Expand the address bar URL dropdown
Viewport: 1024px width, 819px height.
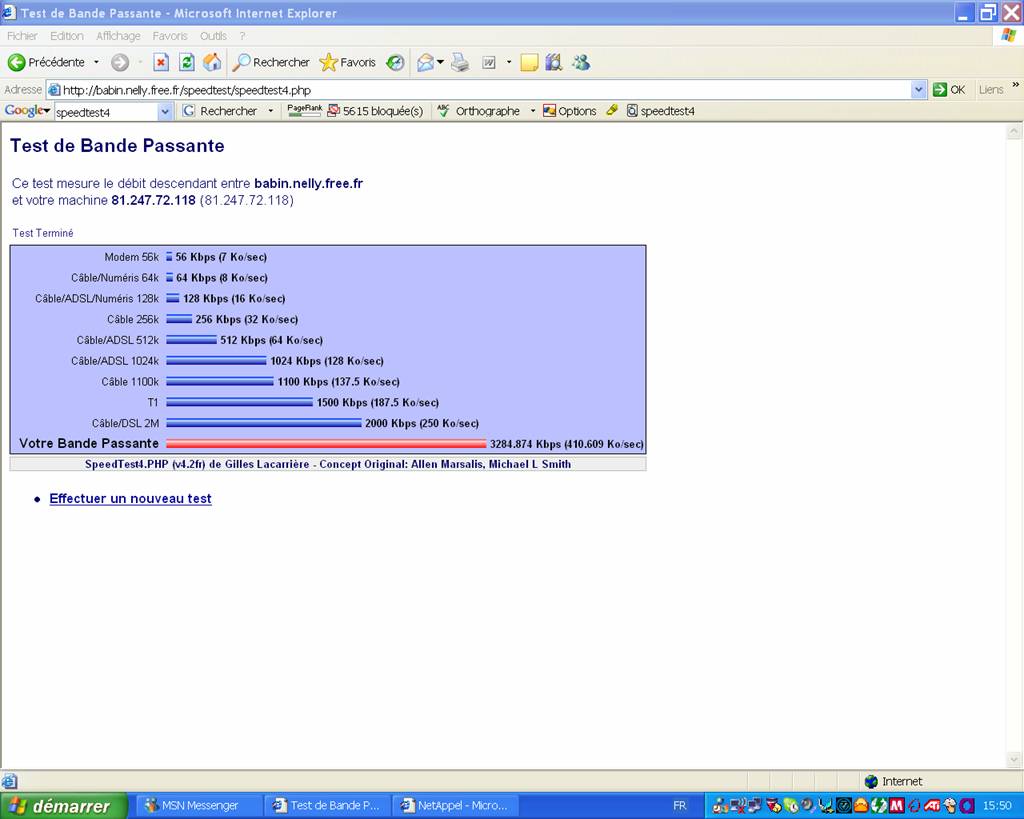(x=919, y=89)
